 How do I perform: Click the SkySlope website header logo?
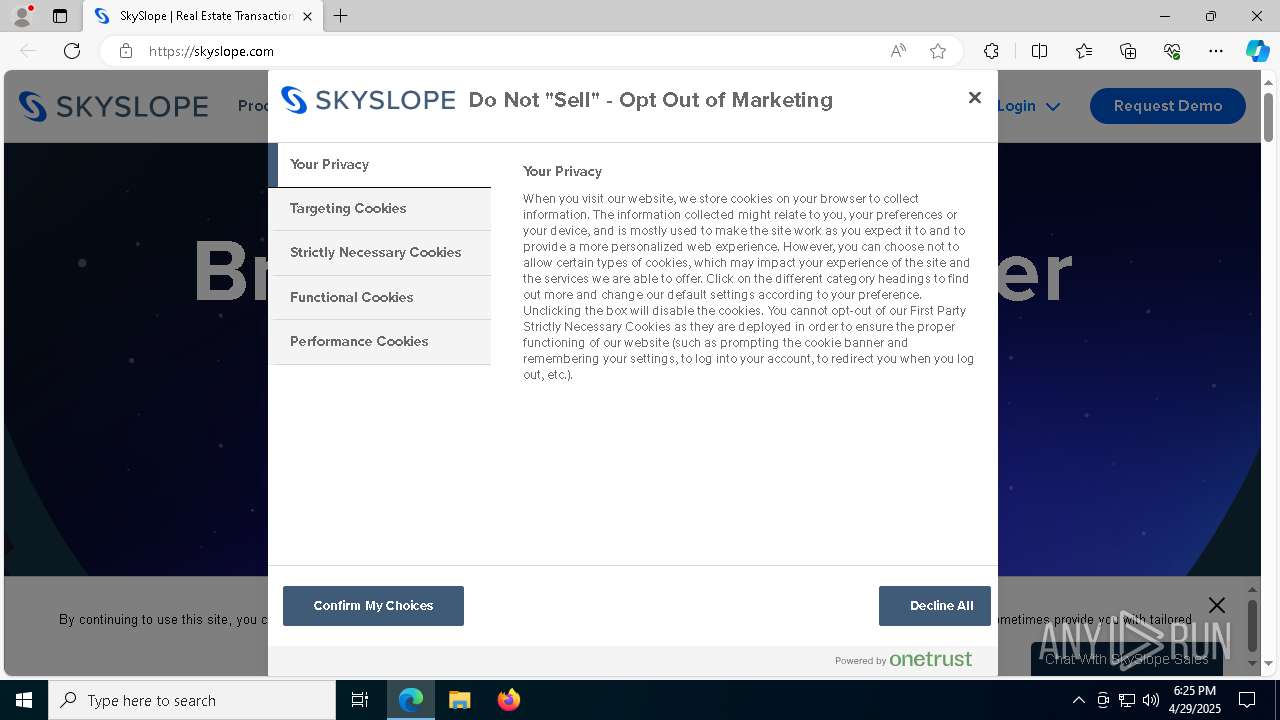pyautogui.click(x=113, y=106)
